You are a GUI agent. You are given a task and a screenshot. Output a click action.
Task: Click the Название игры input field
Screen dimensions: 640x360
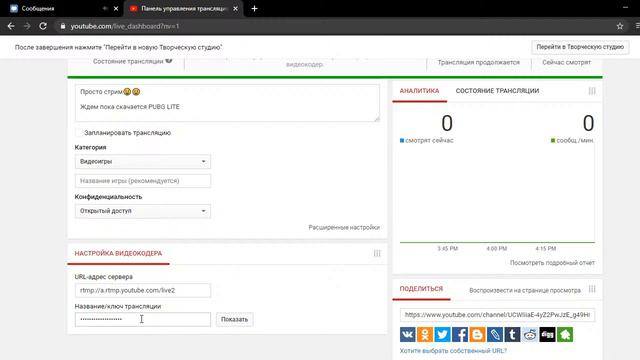[x=142, y=181]
